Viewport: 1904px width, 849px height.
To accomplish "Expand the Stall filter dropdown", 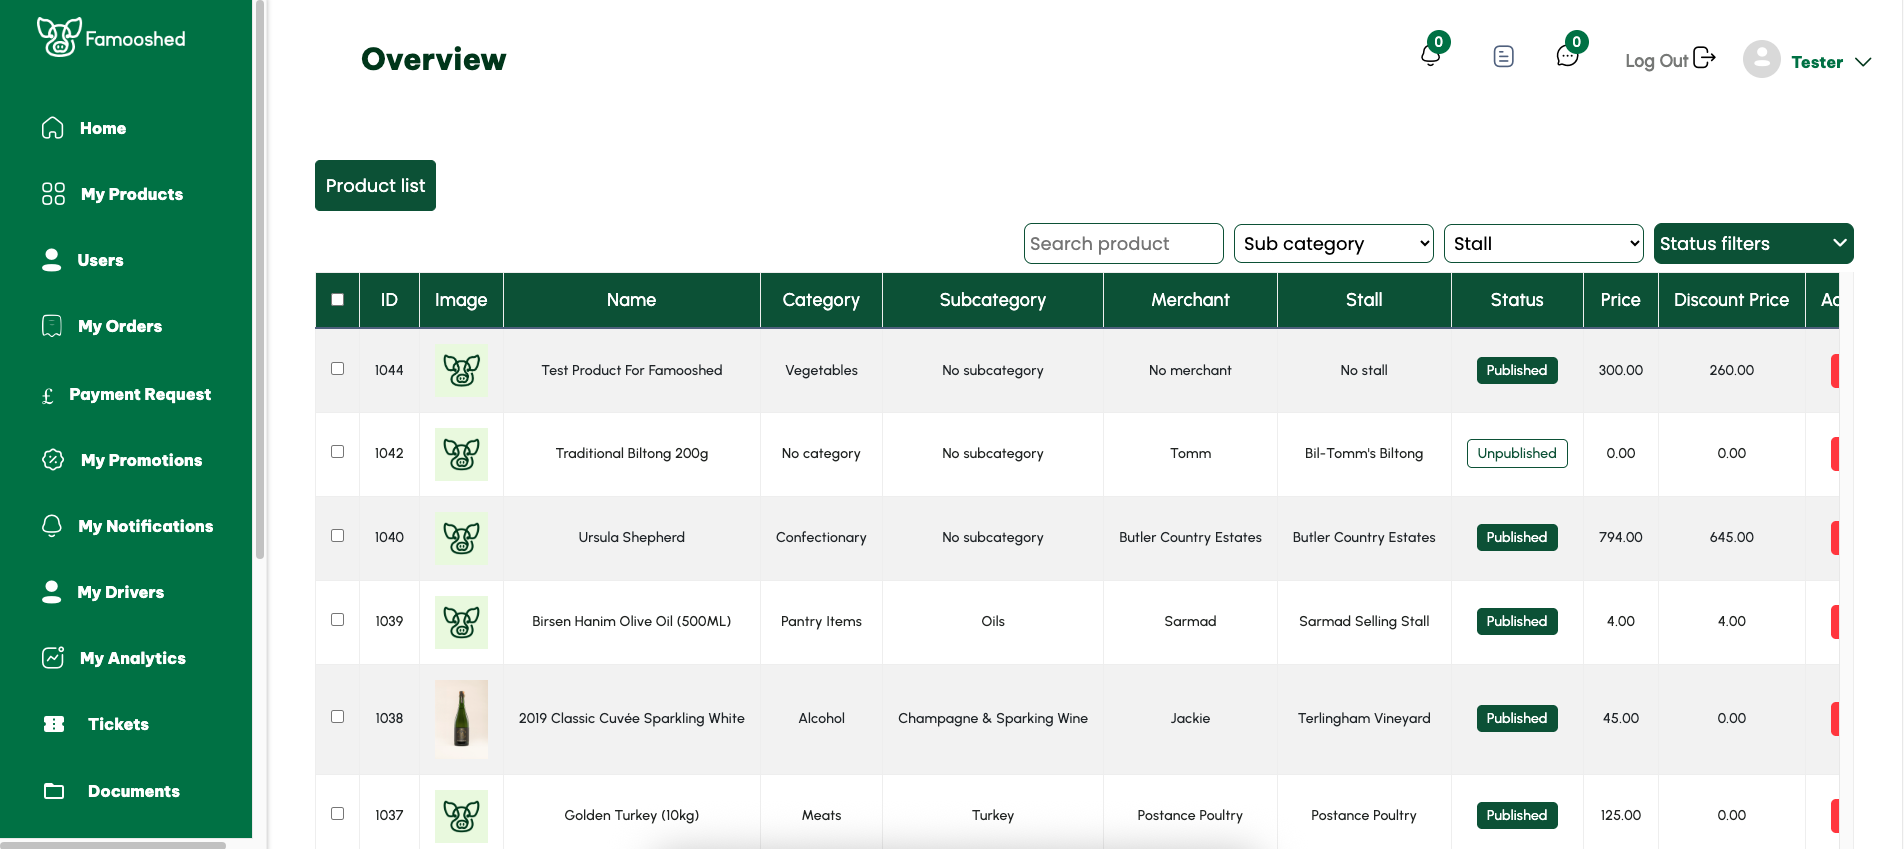I will tap(1543, 244).
